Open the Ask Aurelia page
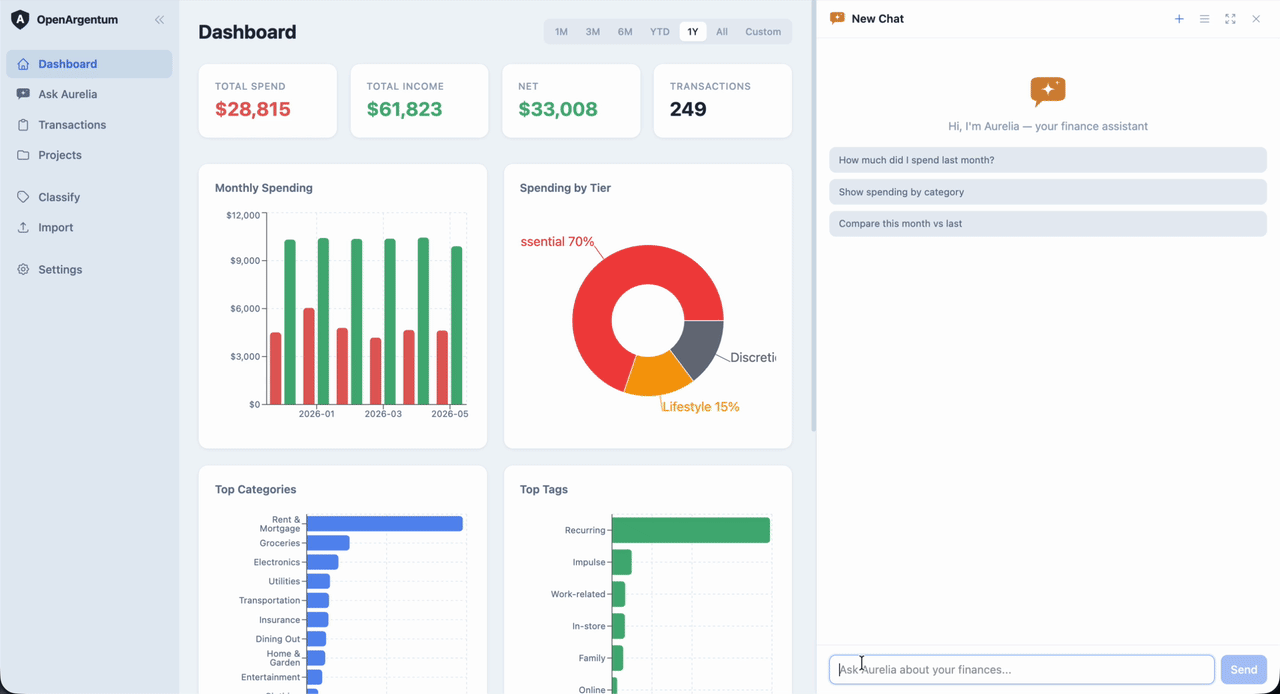This screenshot has height=694, width=1280. [x=89, y=94]
